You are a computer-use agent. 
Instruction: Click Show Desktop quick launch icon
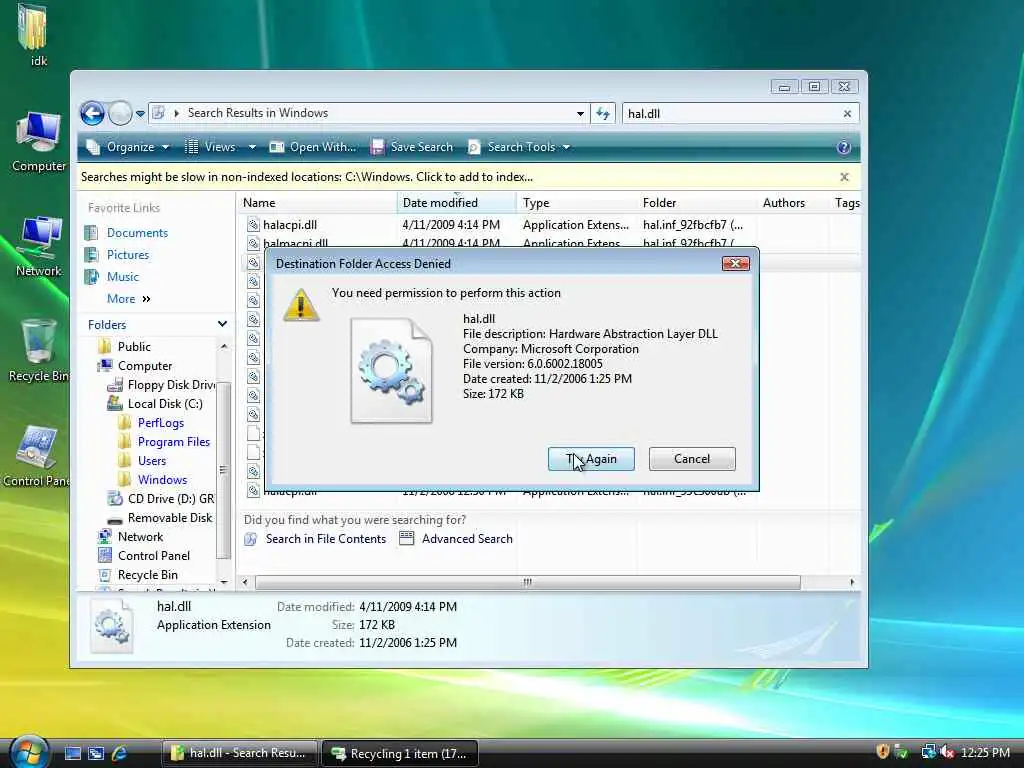click(72, 753)
